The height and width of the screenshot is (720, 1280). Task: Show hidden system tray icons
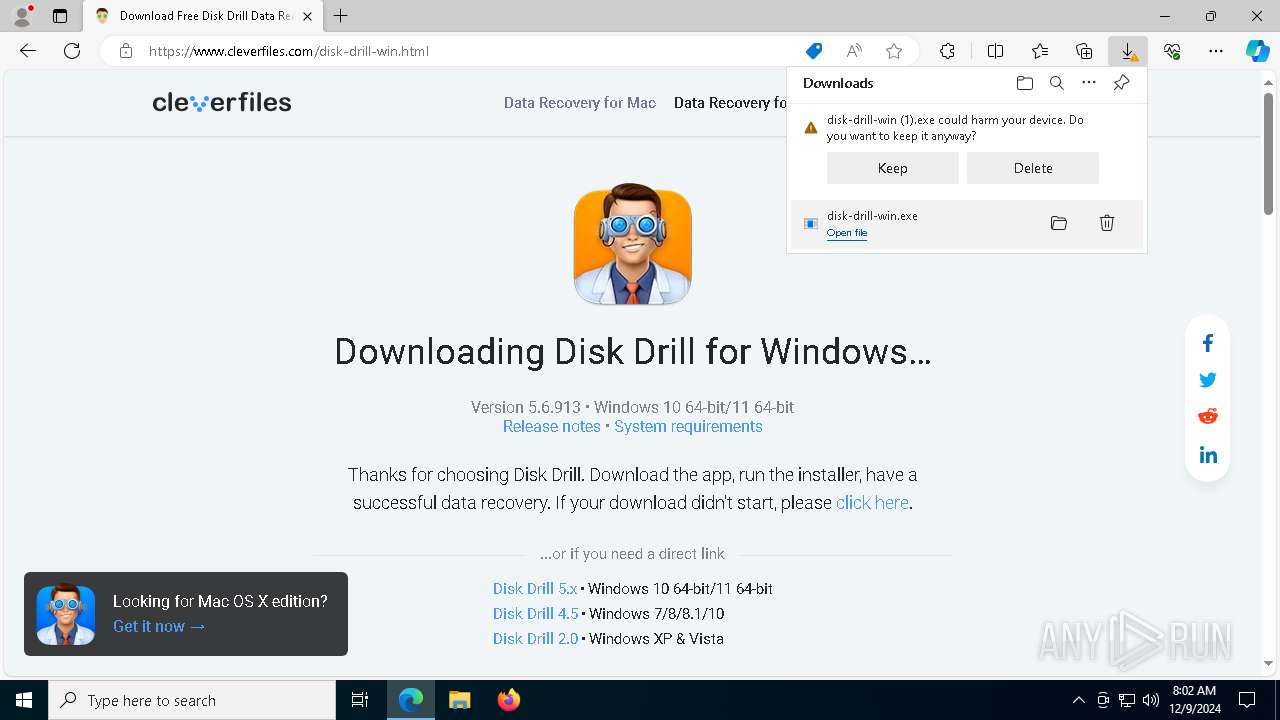[x=1078, y=700]
